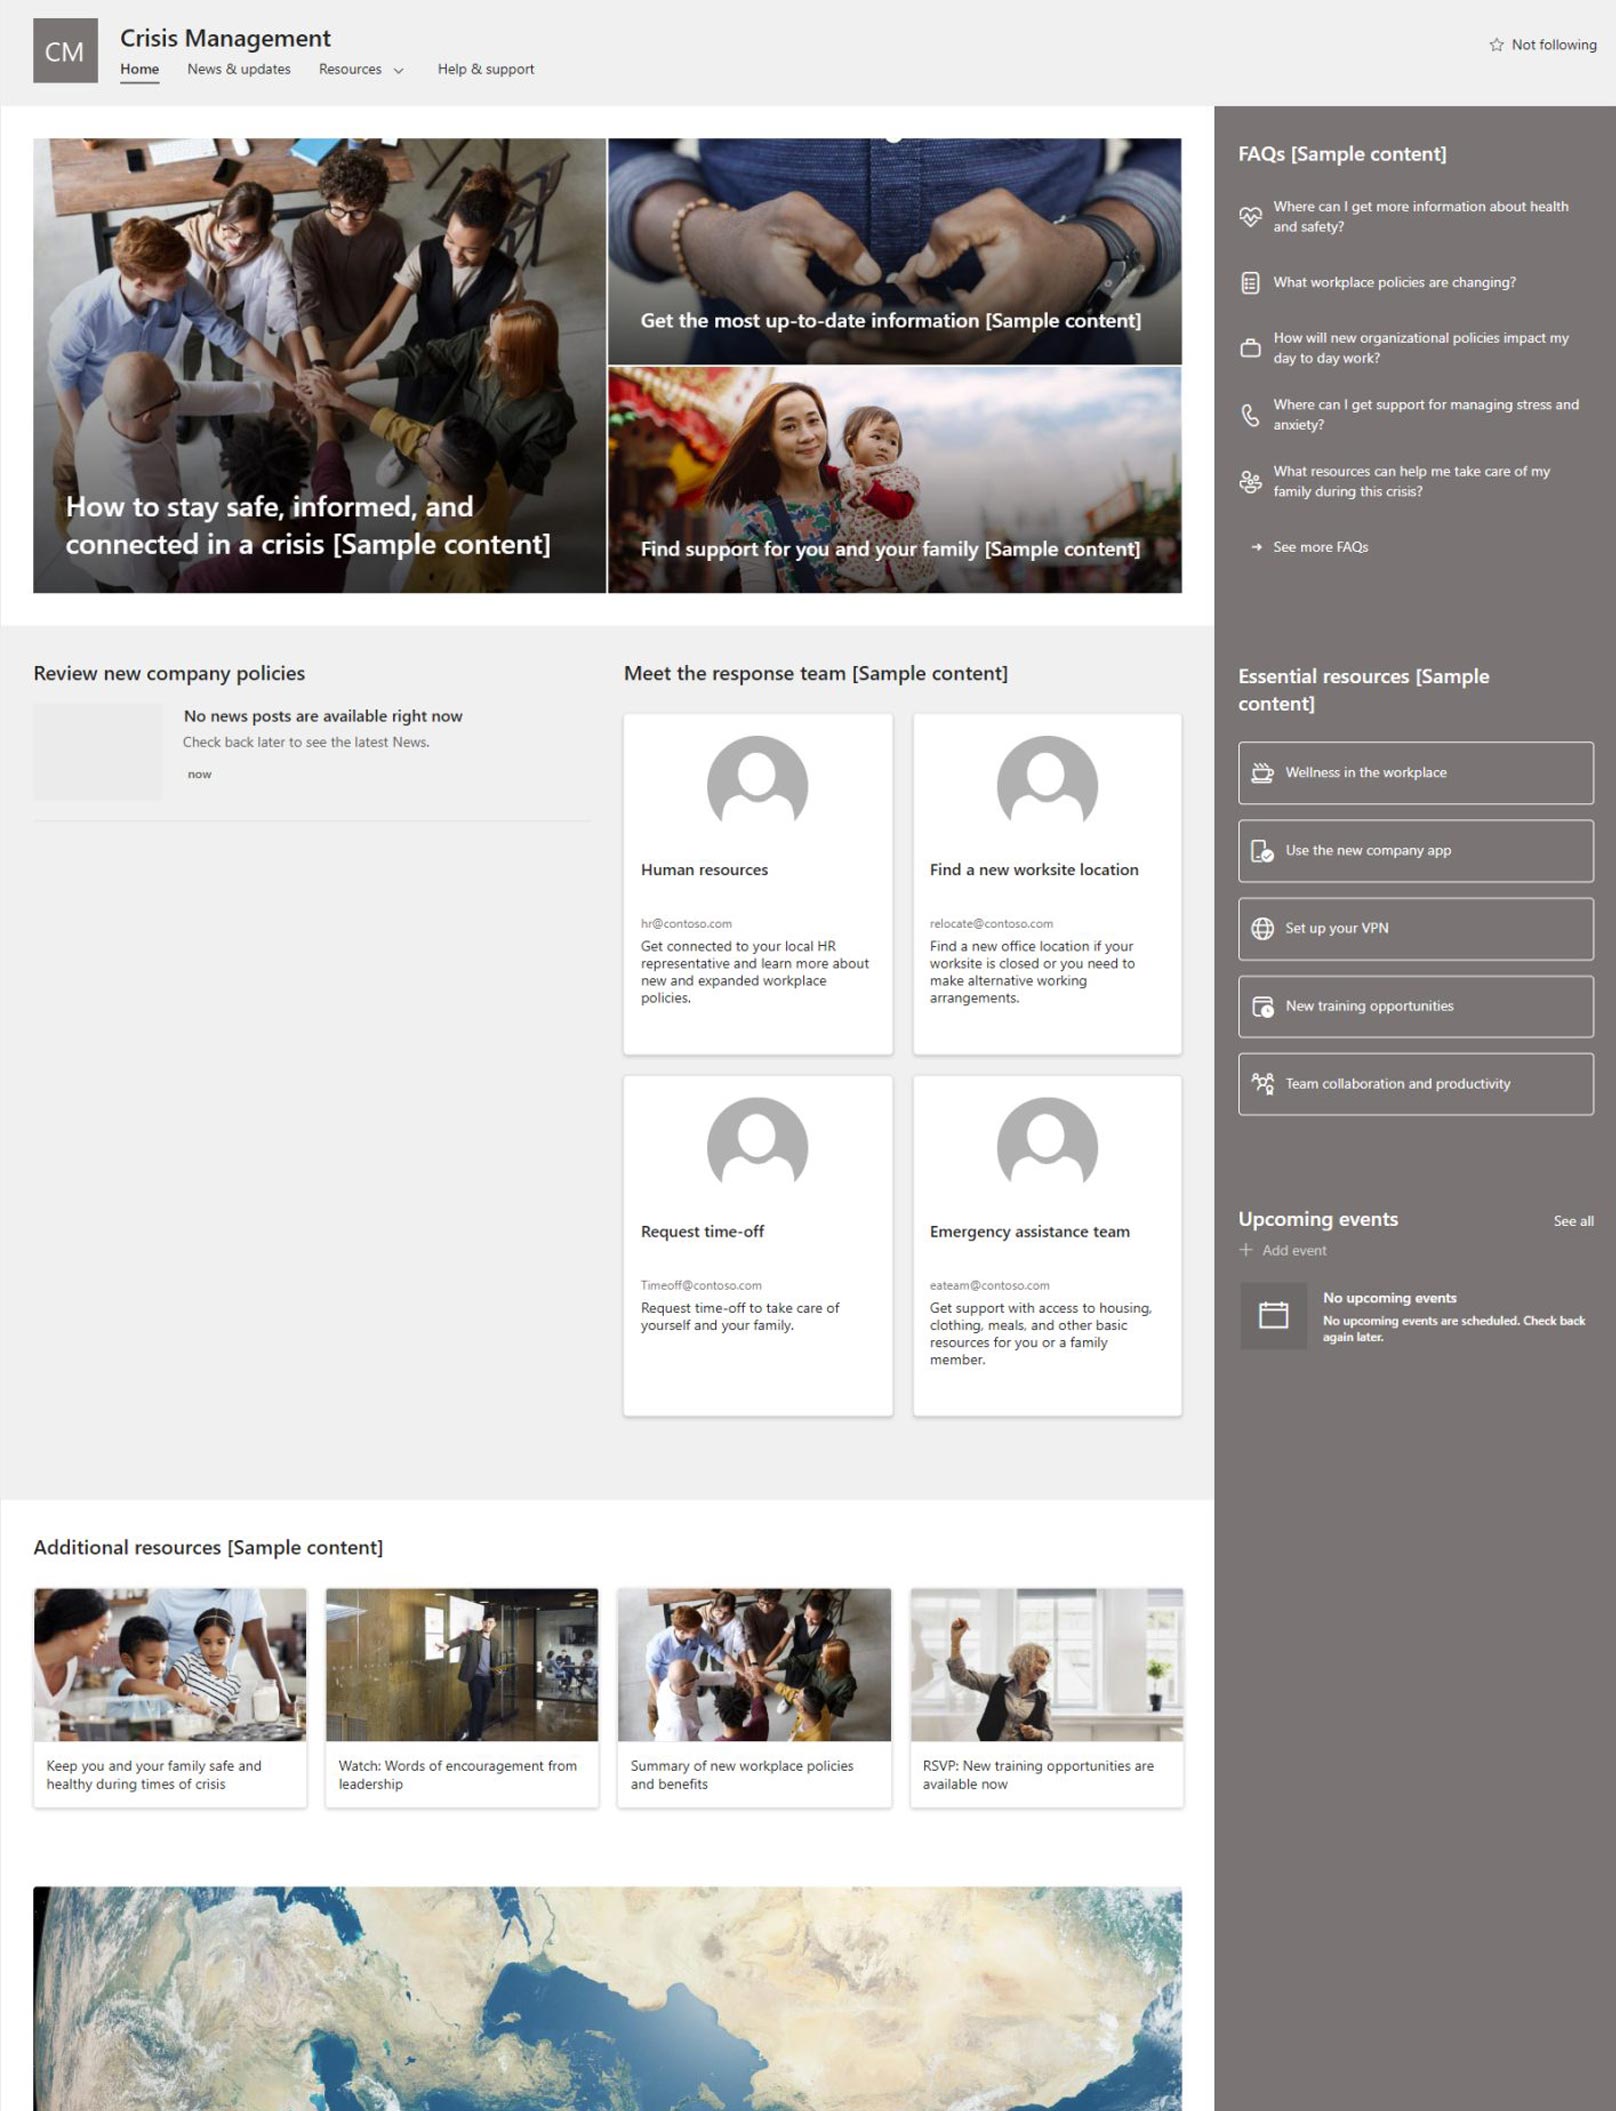This screenshot has height=2111, width=1616.
Task: Open 'Keep you and your family safe' card
Action: tap(170, 1697)
